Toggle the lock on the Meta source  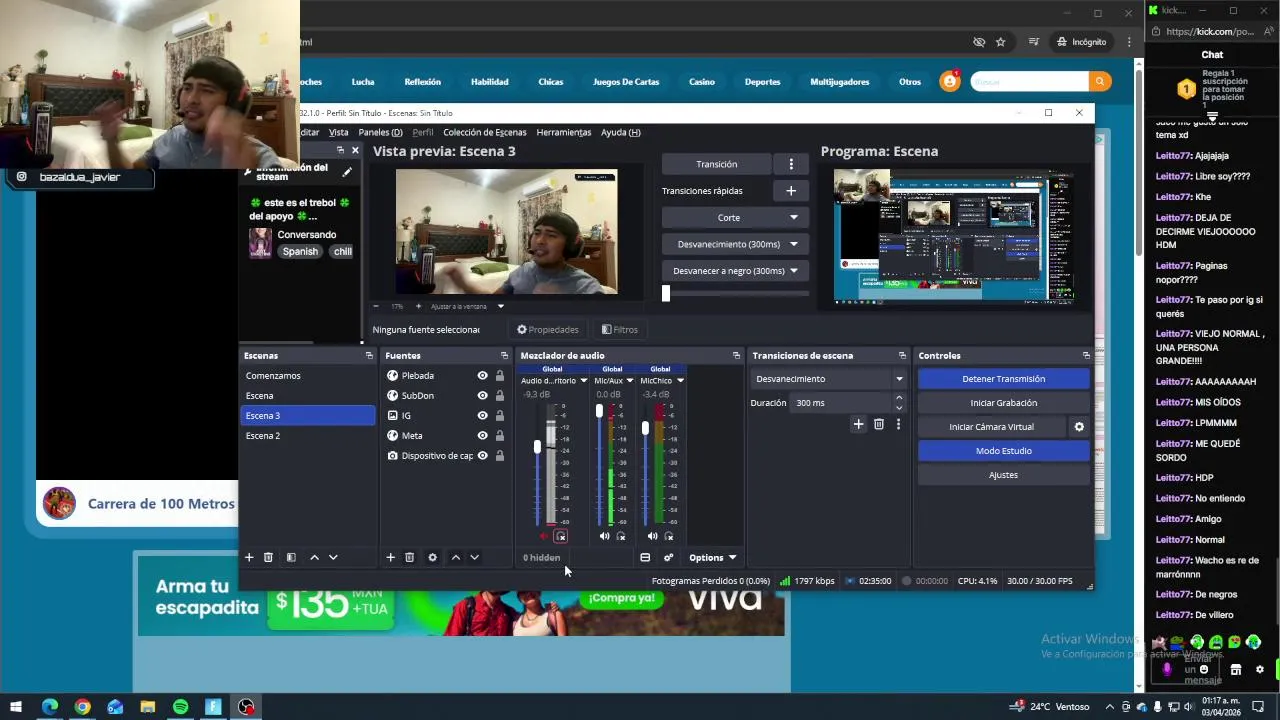pos(499,435)
